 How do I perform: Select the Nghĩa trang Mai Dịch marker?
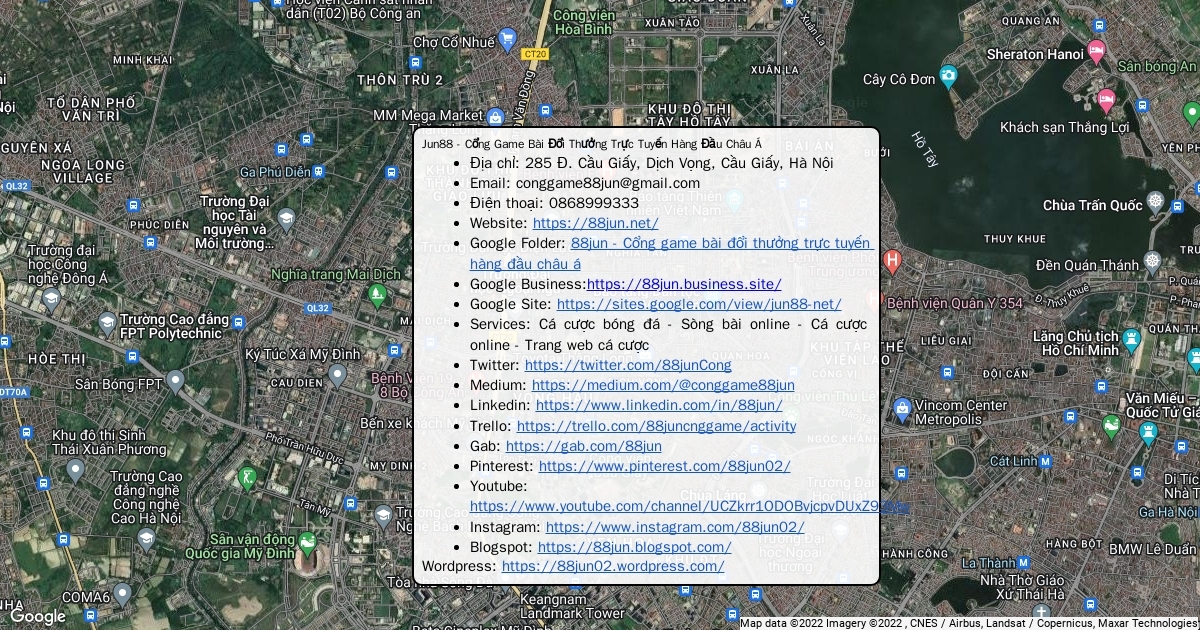[376, 293]
